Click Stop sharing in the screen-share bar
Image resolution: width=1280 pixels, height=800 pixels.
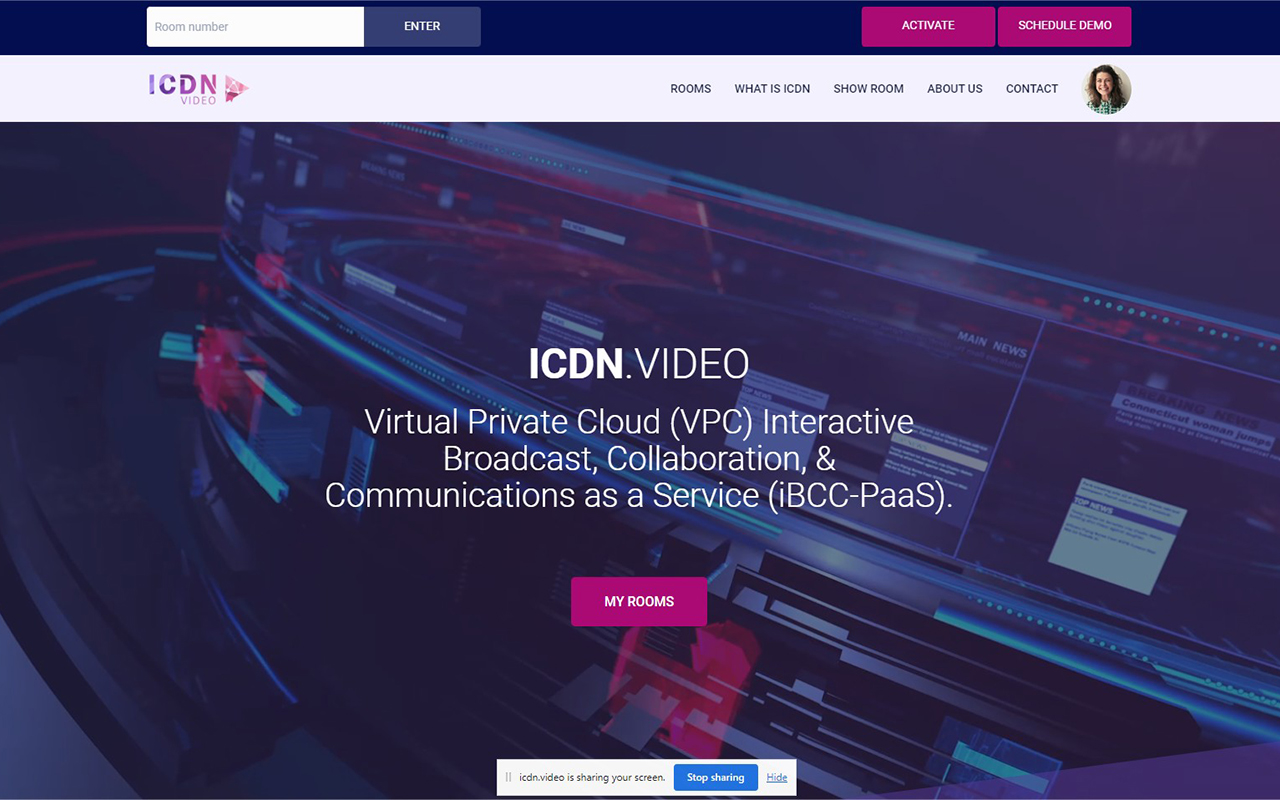pos(715,777)
